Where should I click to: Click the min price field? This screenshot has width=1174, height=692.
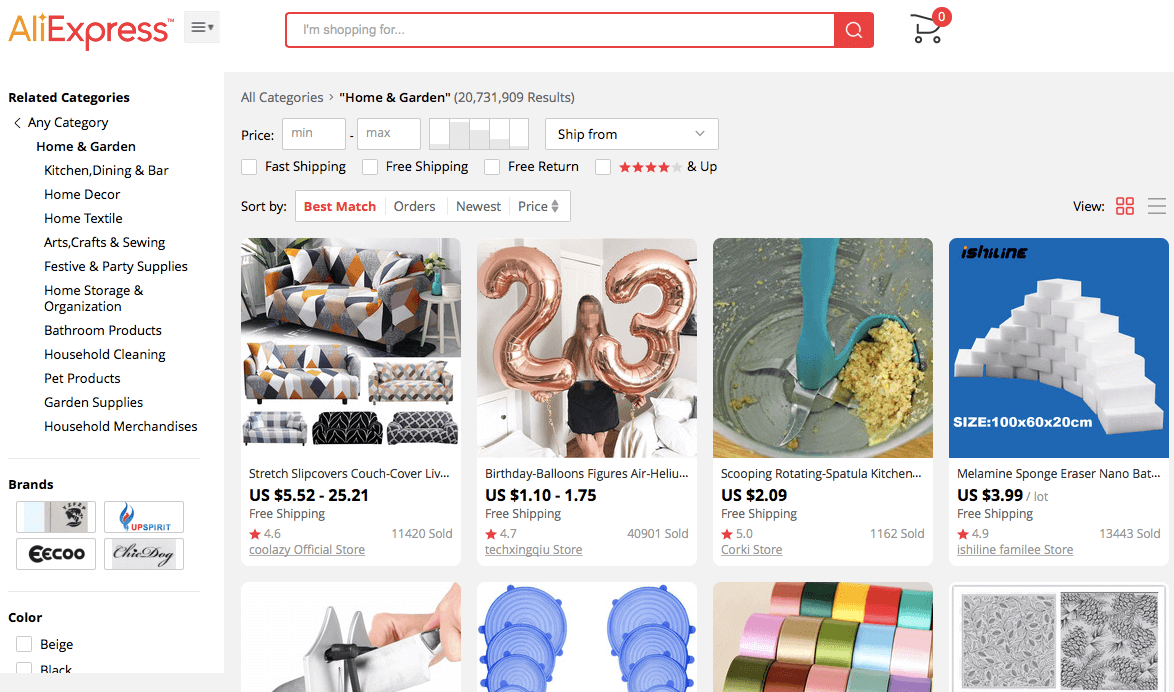314,134
